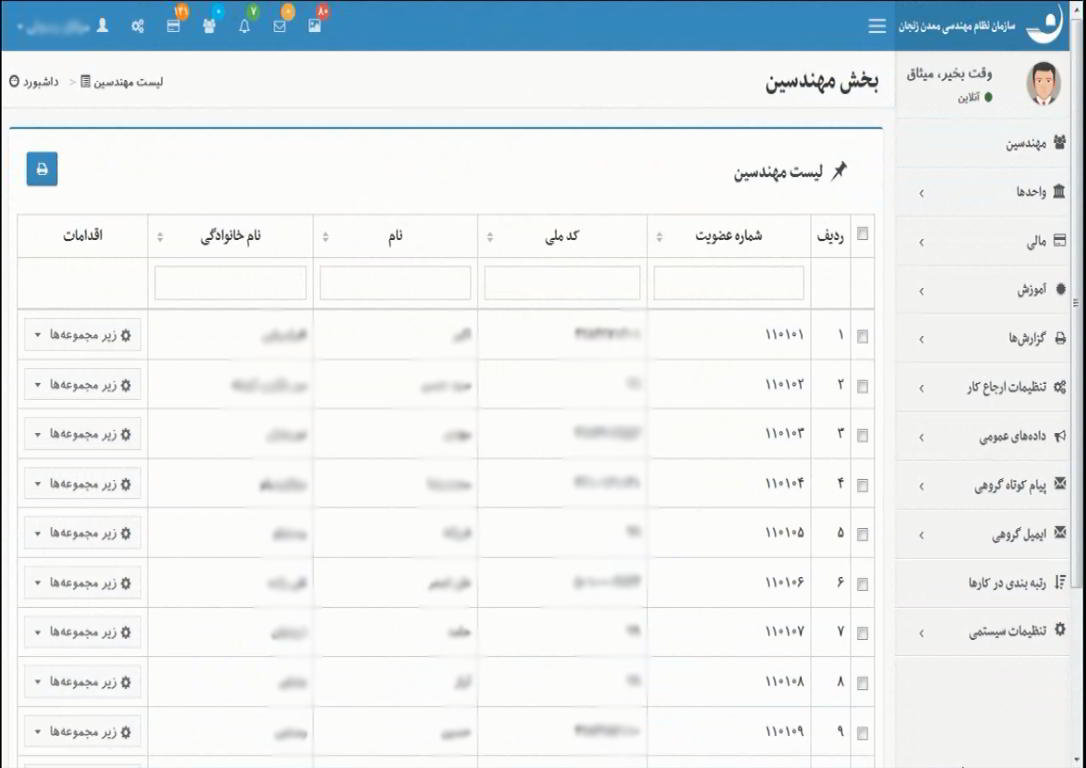This screenshot has width=1086, height=768.
Task: Open زیر مجموعه‌ها dropdown for row 110102
Action: (x=82, y=384)
